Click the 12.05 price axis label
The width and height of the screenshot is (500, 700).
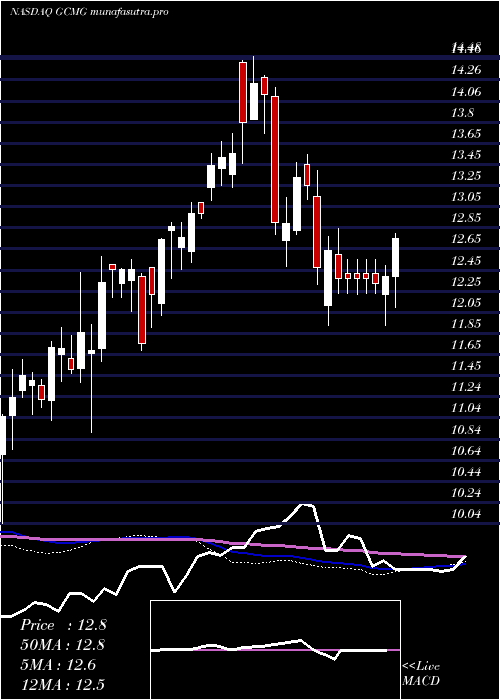467,303
